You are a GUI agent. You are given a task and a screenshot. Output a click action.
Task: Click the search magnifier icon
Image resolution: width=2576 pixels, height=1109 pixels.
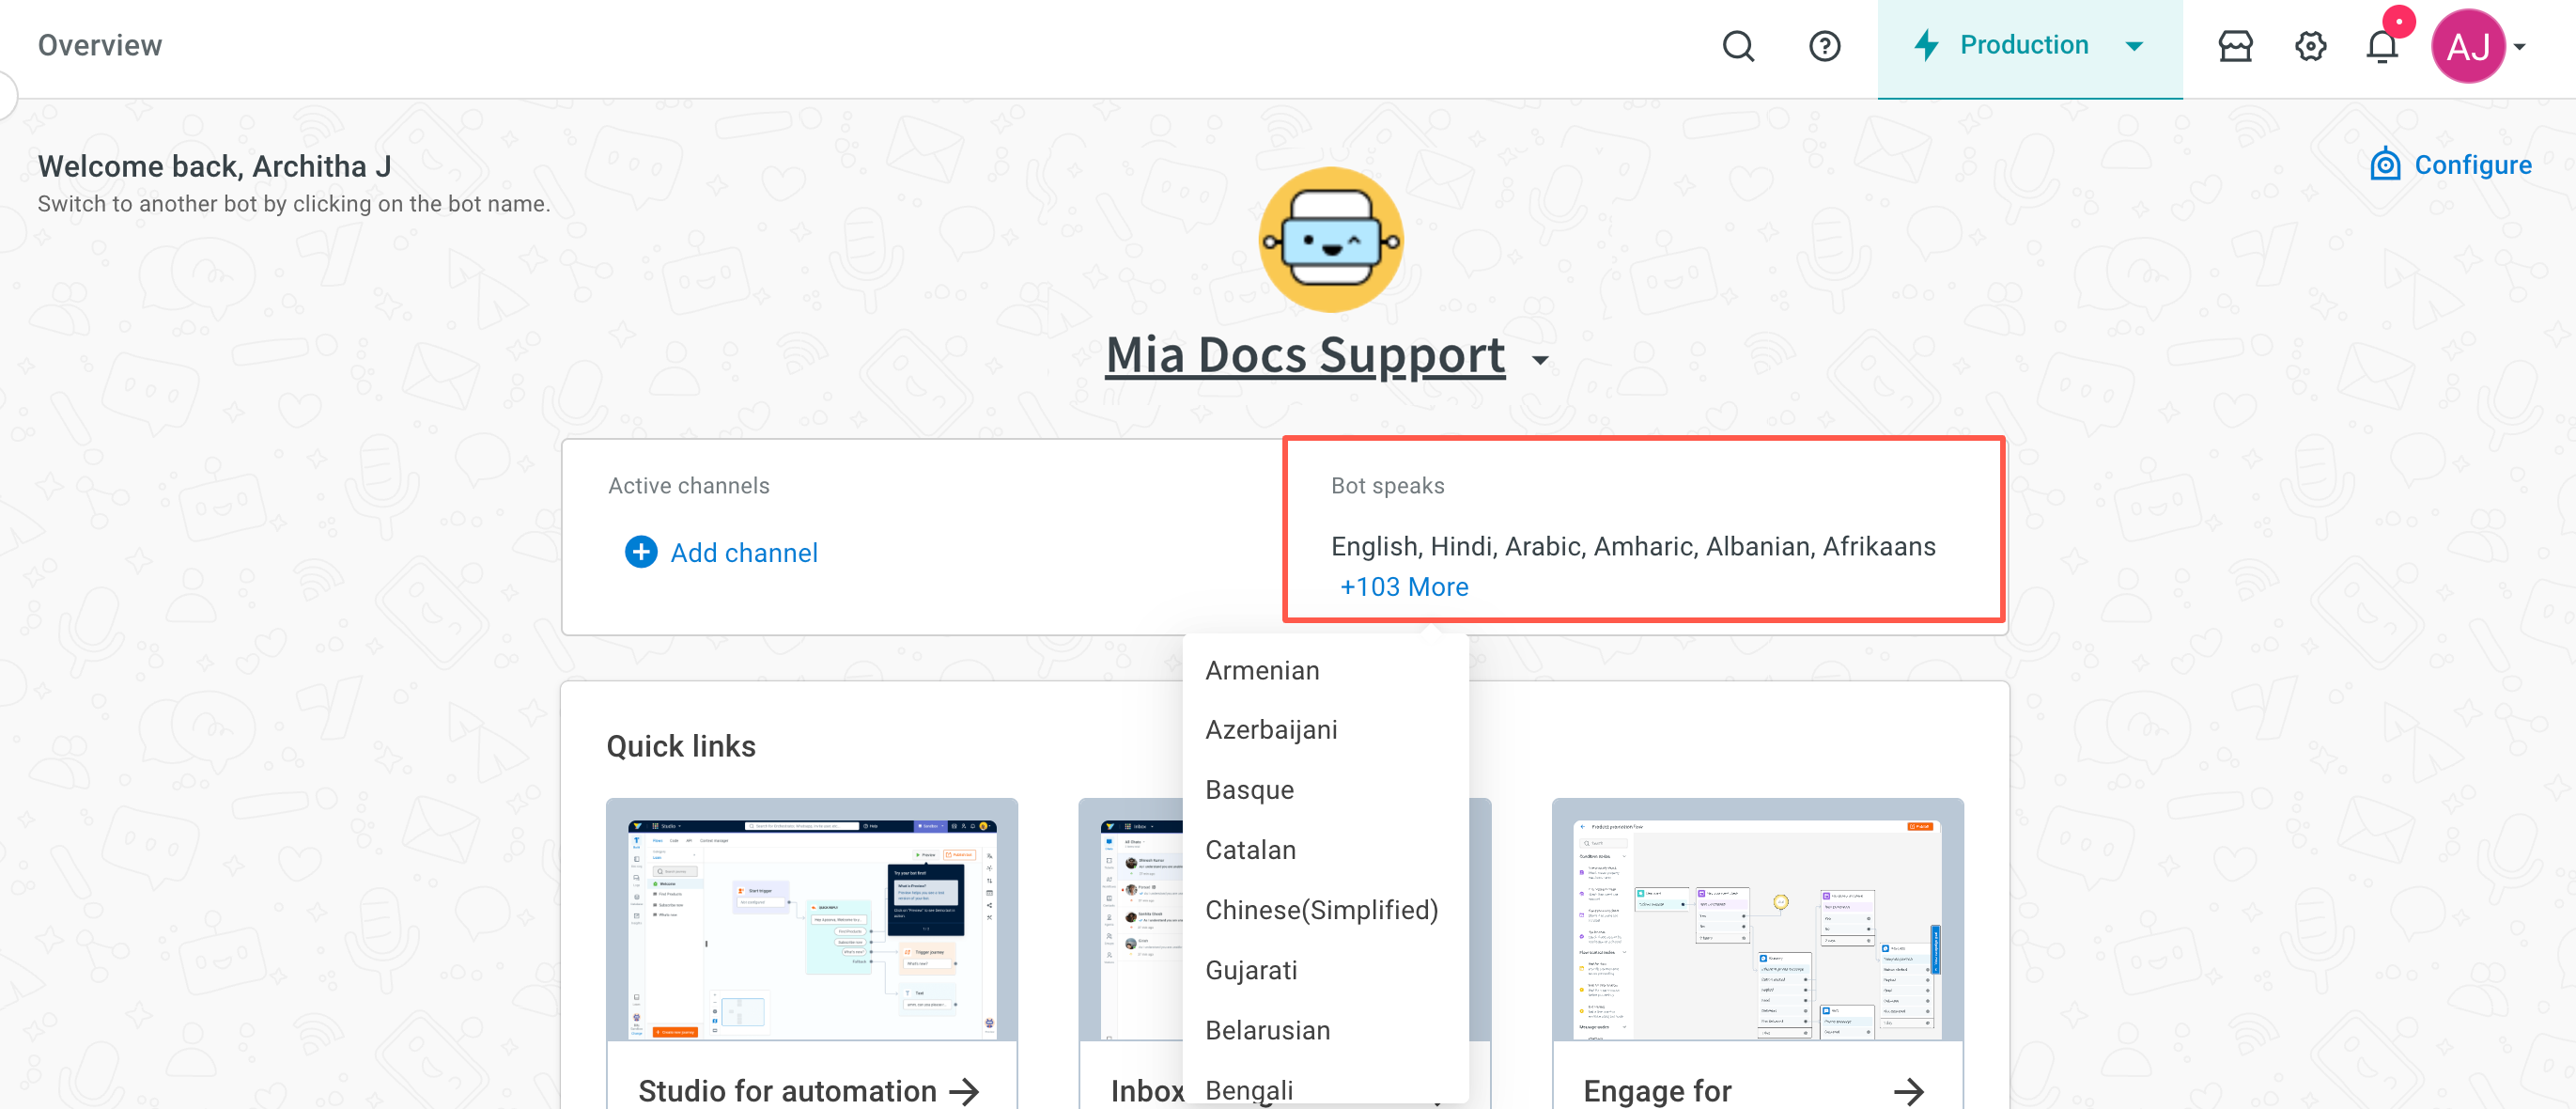coord(1738,46)
